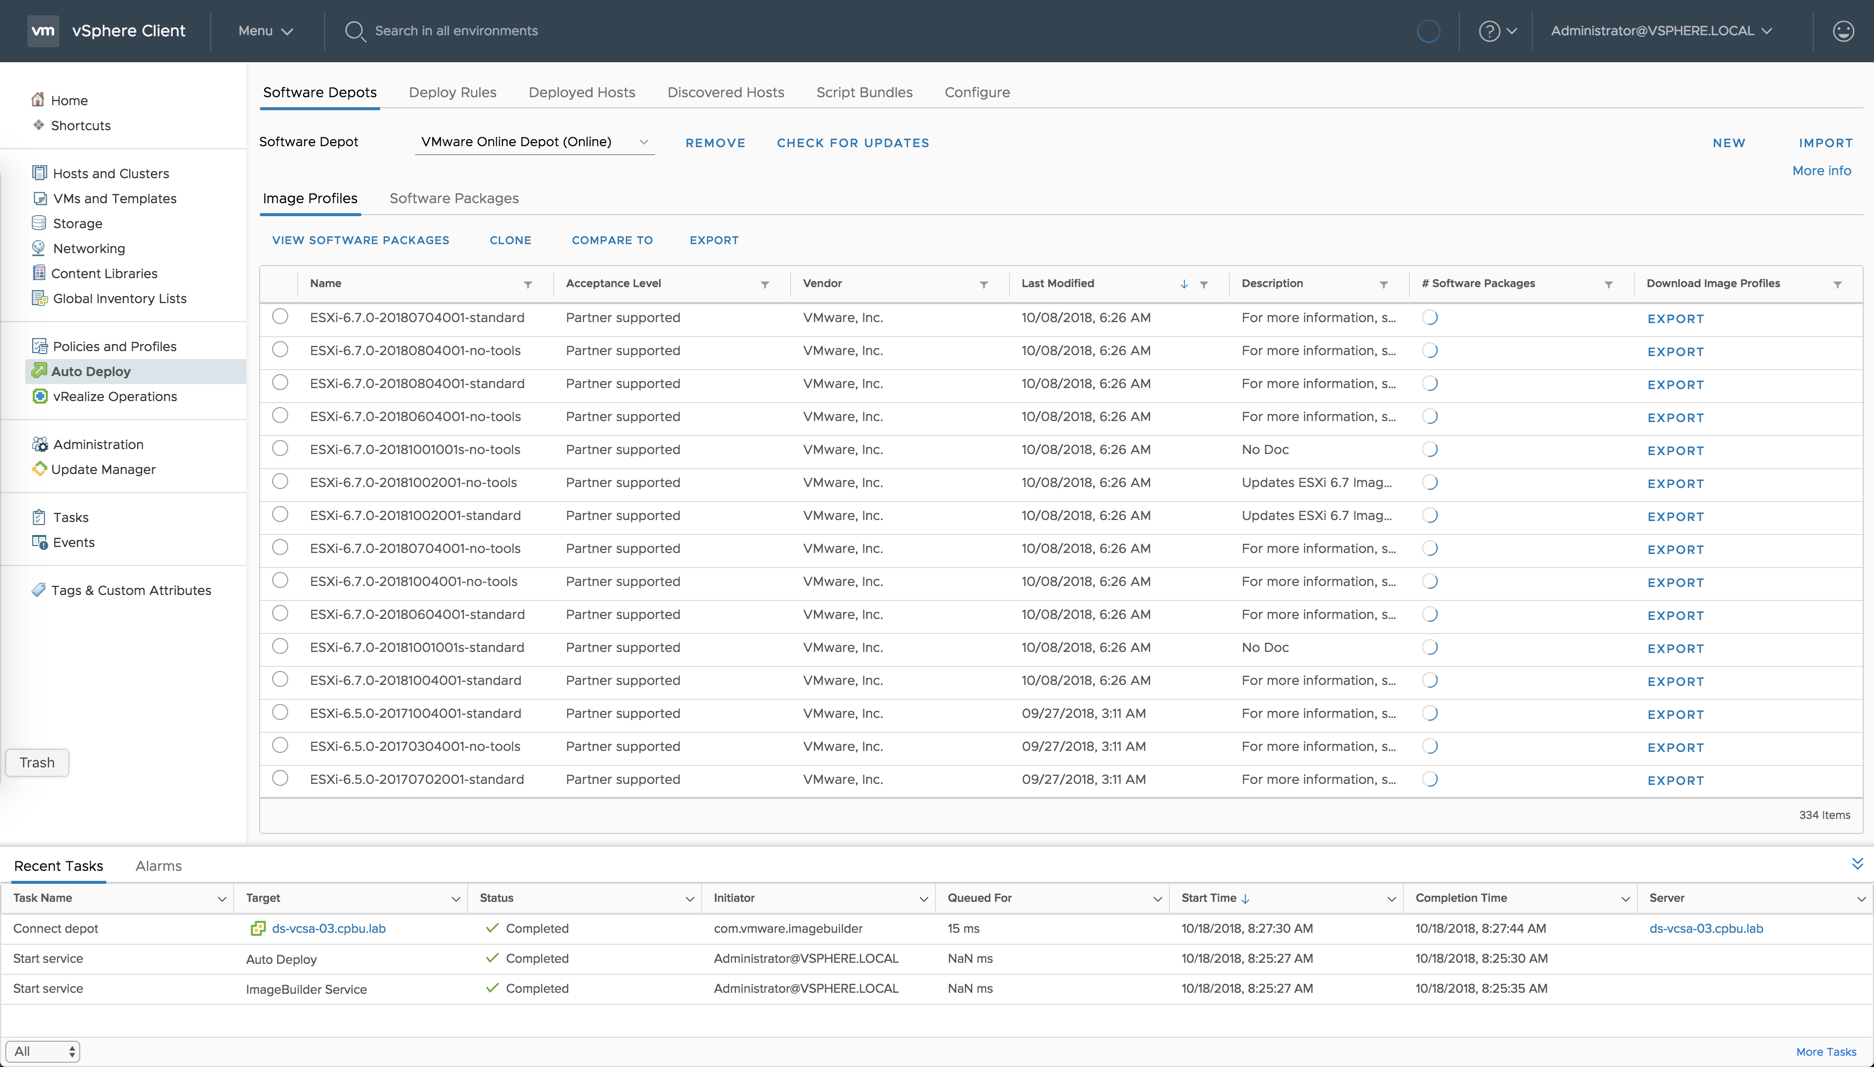Open the Software Depot dropdown
Image resolution: width=1874 pixels, height=1067 pixels.
pos(534,142)
